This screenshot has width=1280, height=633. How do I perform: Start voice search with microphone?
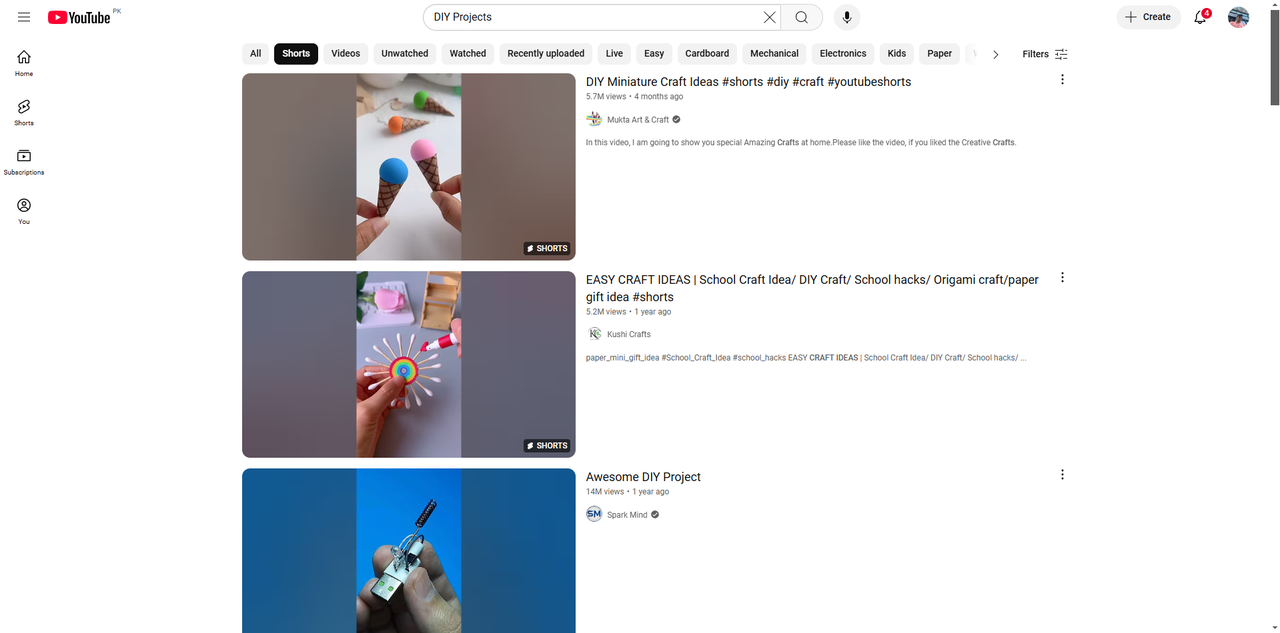(847, 17)
